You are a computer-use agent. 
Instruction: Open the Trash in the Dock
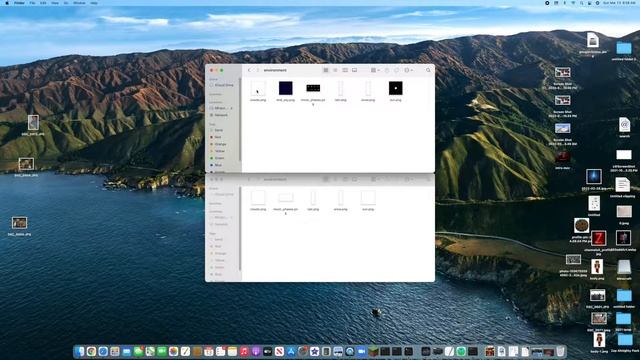tap(560, 351)
